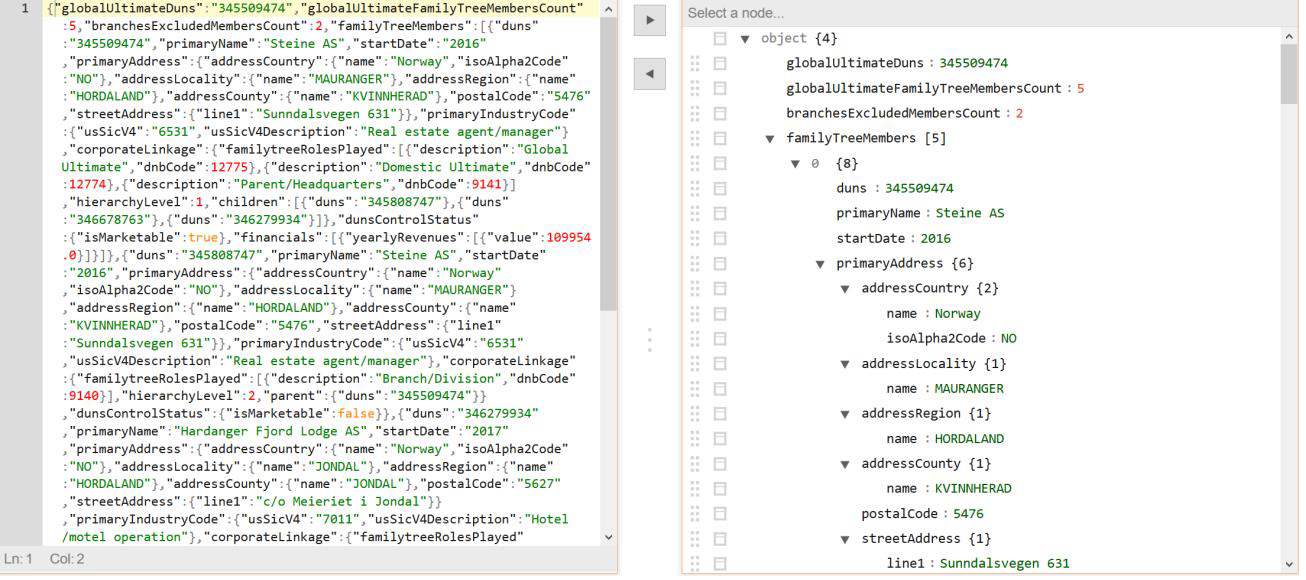Tick checkbox for branchesExcludedMembersCount row
The height and width of the screenshot is (580, 1306).
[x=719, y=113]
